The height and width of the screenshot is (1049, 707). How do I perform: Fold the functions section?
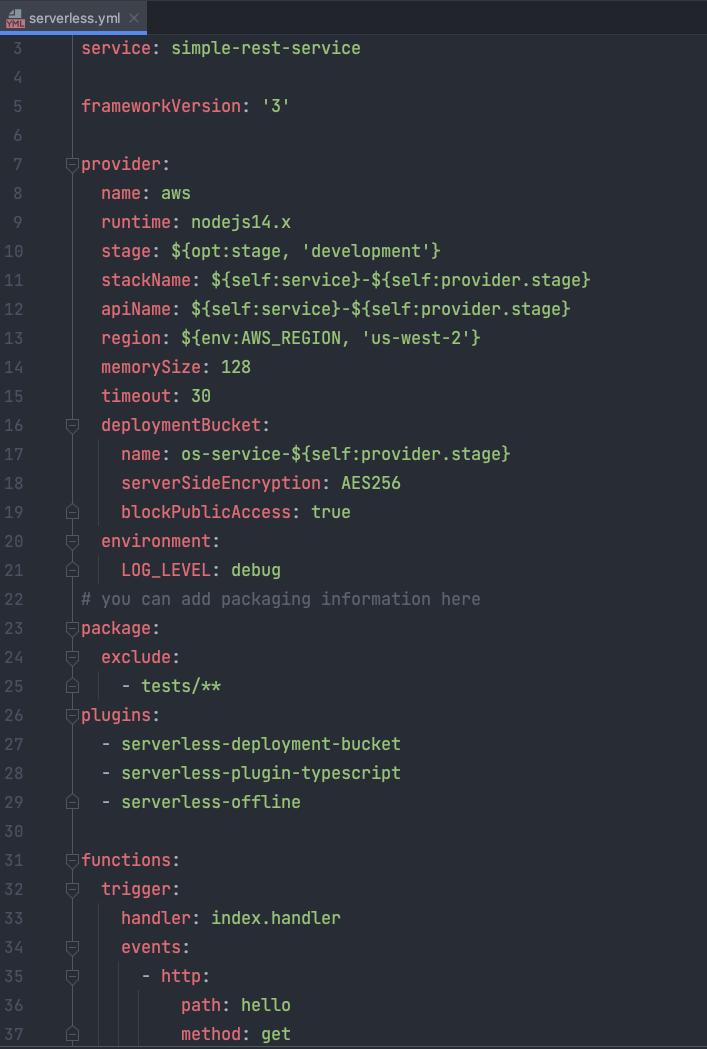pos(72,860)
